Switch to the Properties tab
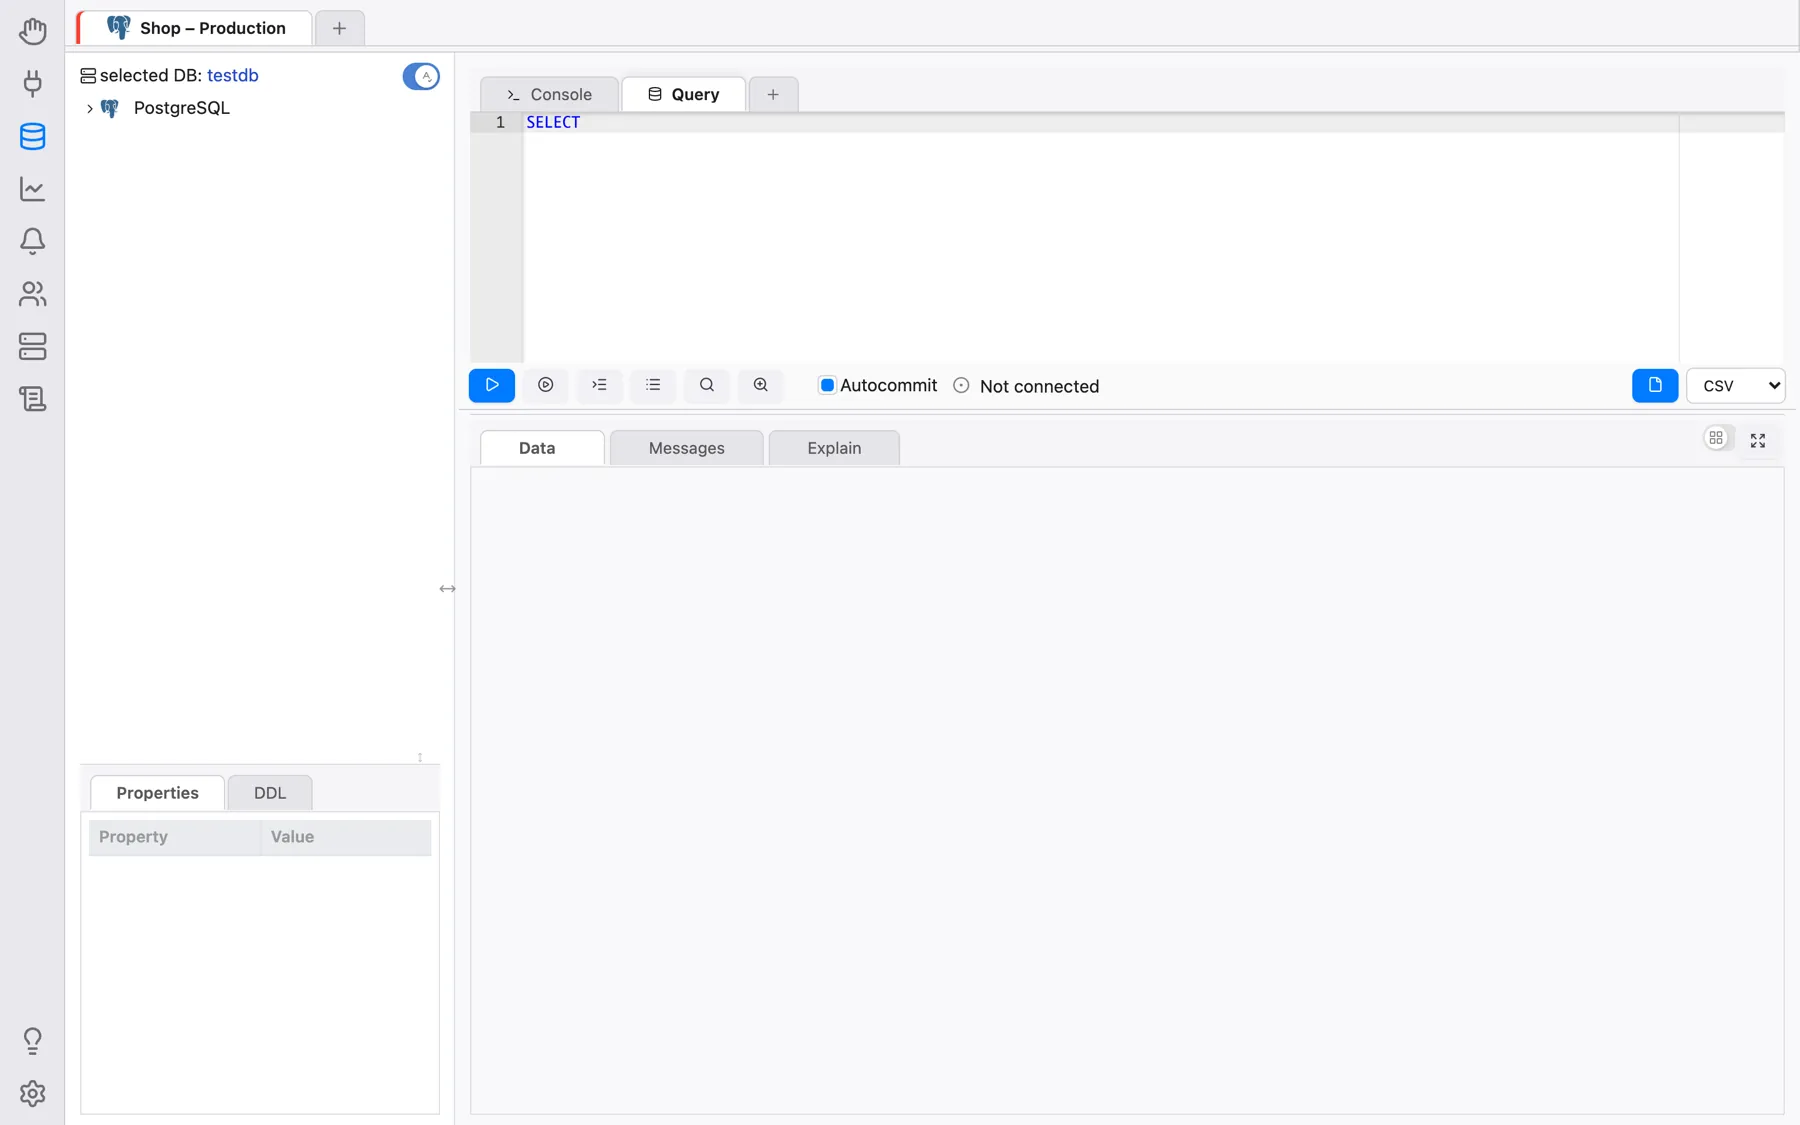 tap(157, 793)
